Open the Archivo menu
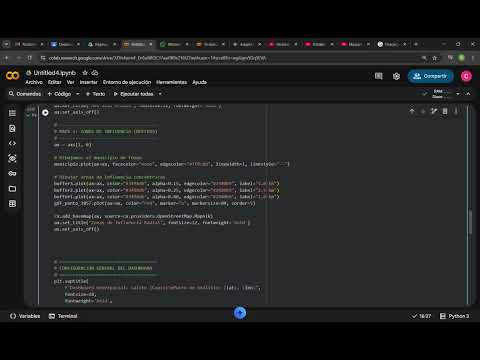 pyautogui.click(x=34, y=82)
